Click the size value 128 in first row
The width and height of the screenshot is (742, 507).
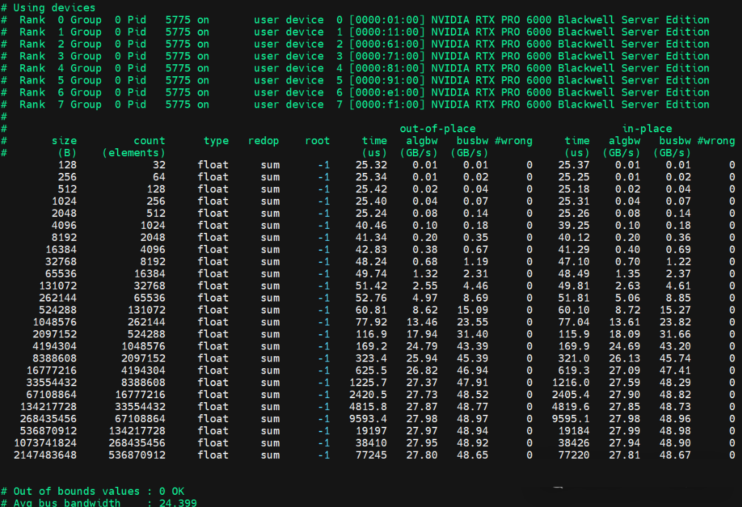click(67, 165)
